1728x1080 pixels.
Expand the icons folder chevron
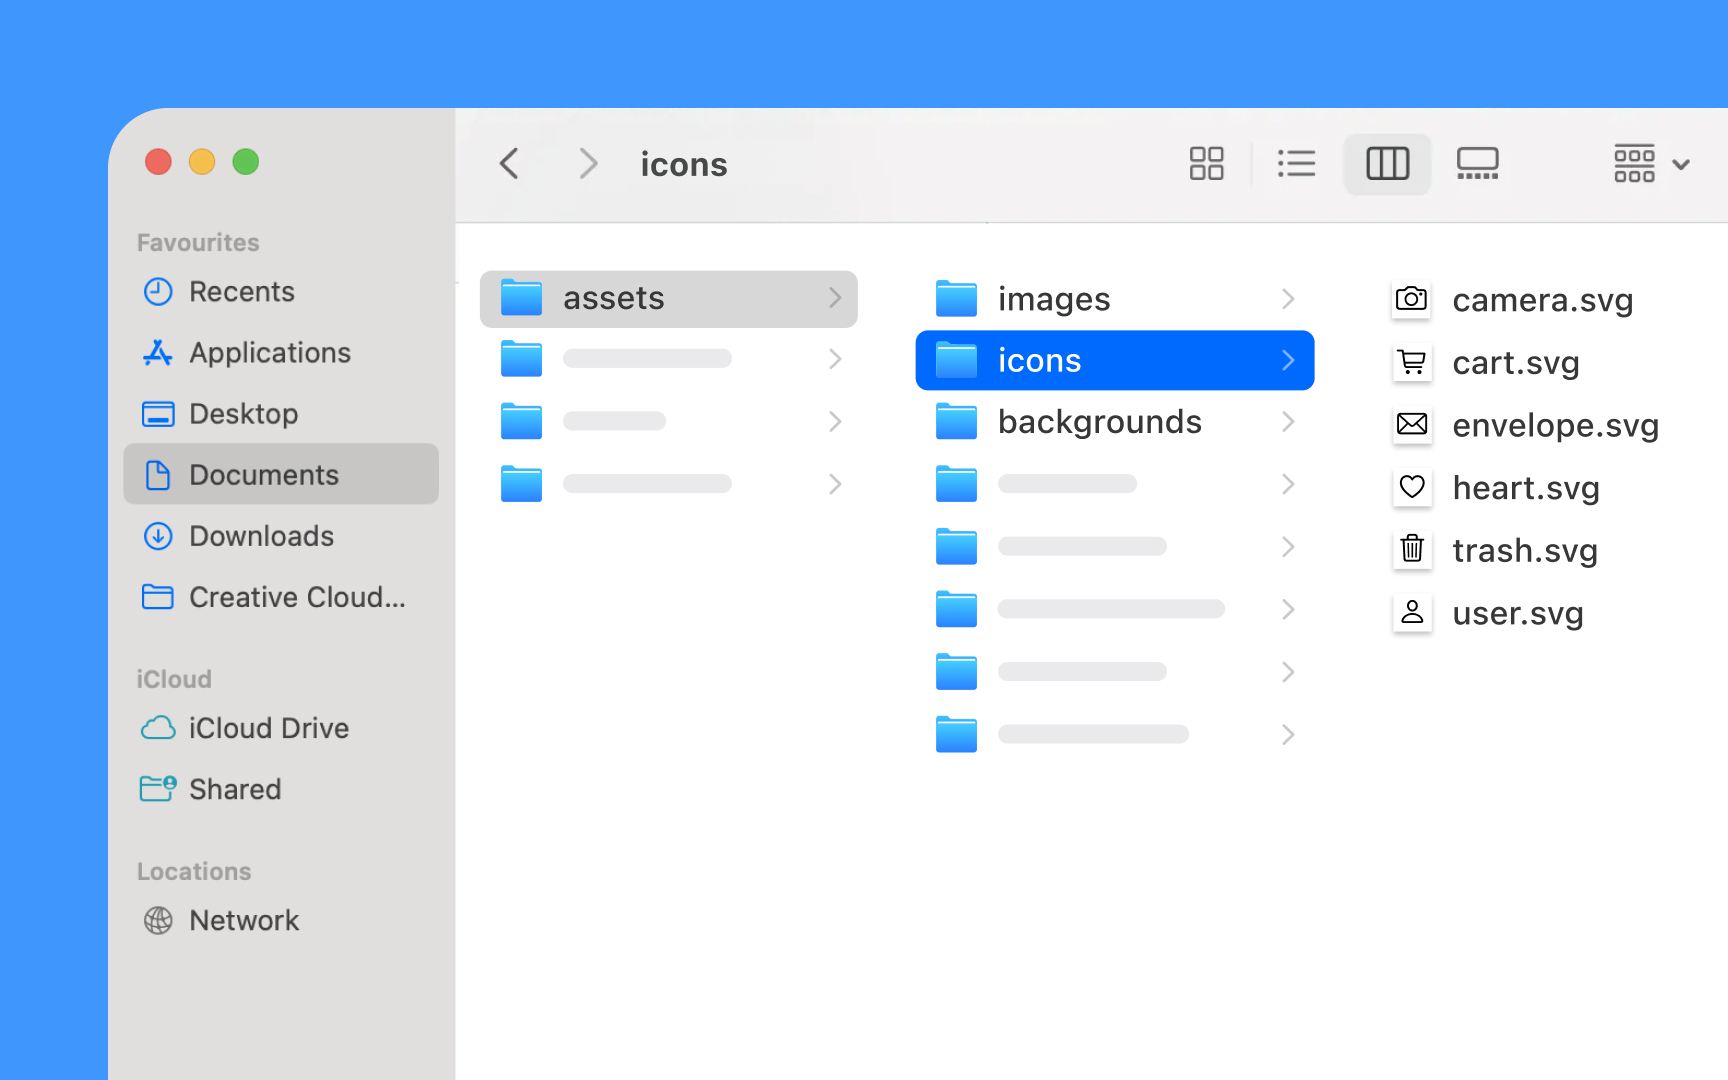tap(1287, 360)
